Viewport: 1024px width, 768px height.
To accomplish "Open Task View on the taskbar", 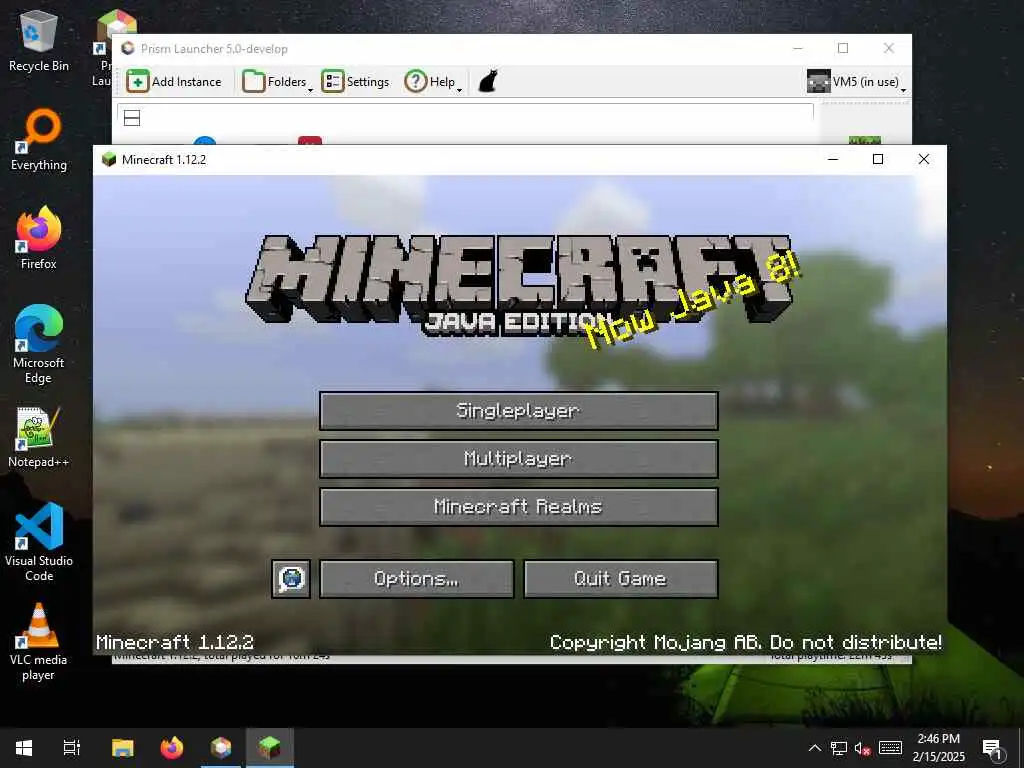I will [72, 748].
